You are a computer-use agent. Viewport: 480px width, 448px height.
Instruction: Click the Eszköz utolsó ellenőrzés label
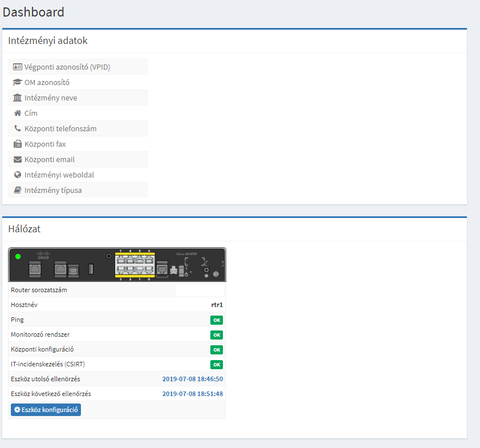coord(45,379)
